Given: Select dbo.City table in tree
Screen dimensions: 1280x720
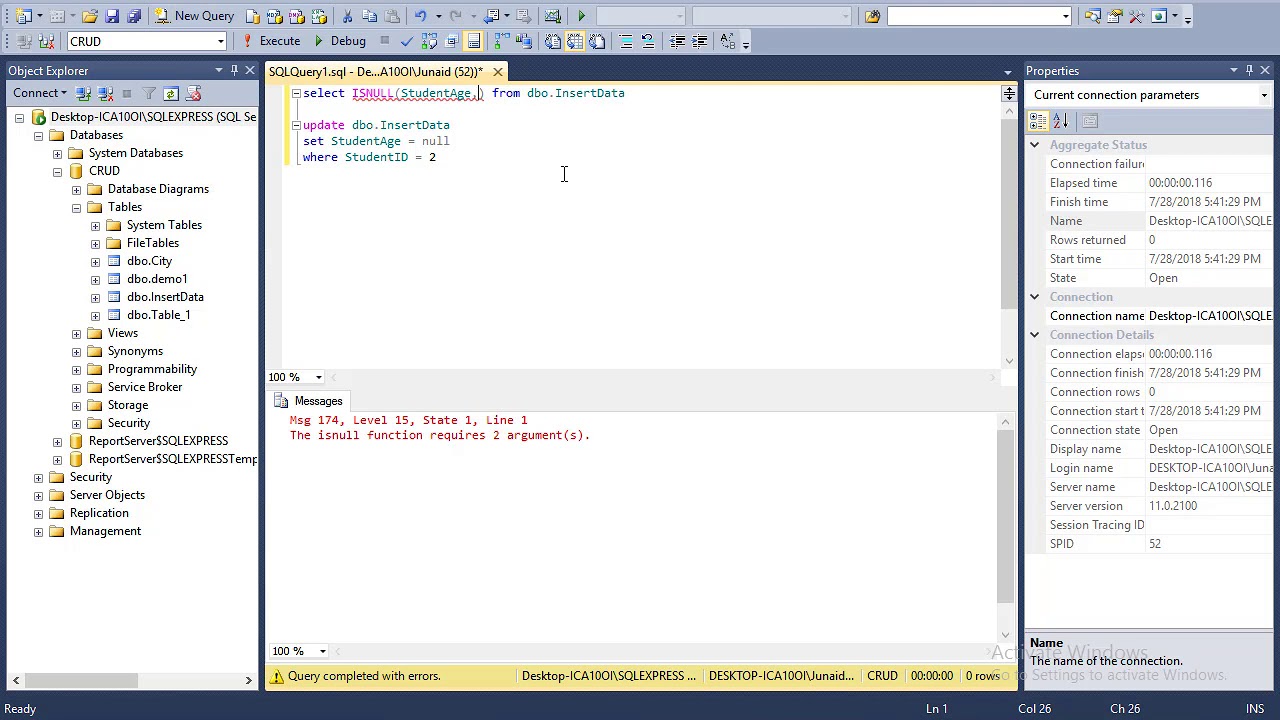Looking at the screenshot, I should (x=149, y=261).
